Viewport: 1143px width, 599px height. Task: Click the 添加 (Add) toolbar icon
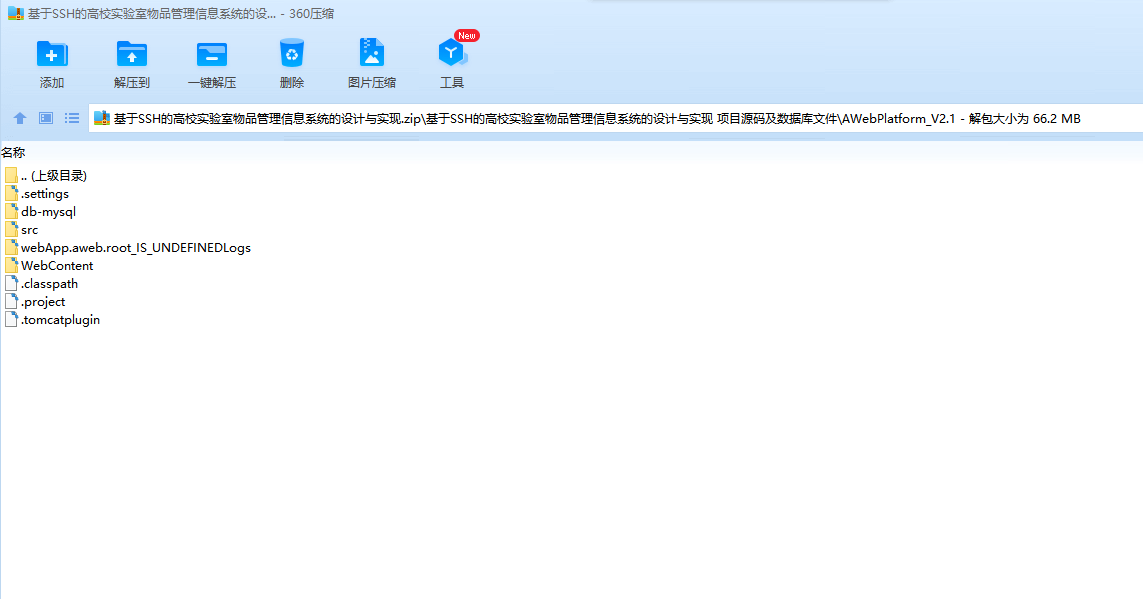(52, 55)
